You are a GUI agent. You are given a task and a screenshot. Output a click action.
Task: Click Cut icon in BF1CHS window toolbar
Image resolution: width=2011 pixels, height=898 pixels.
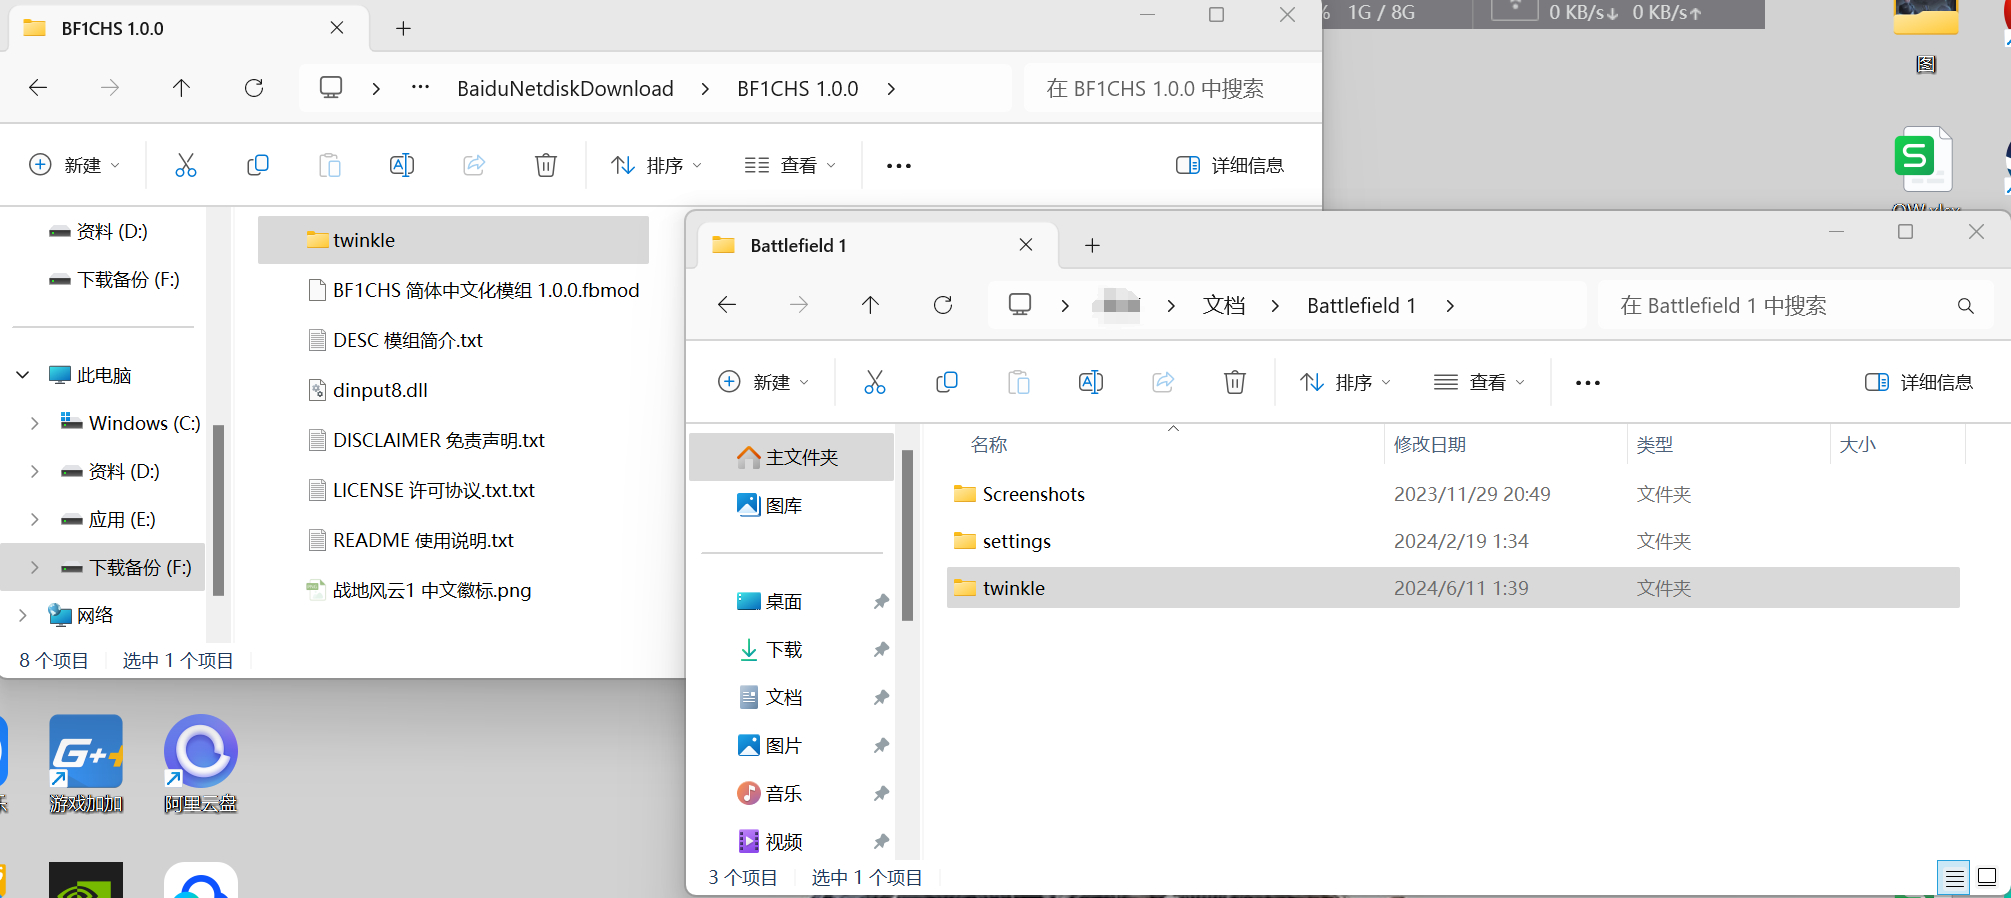pos(186,165)
